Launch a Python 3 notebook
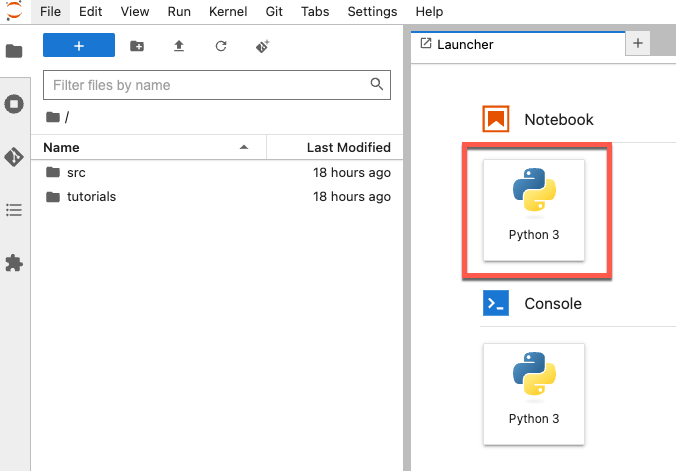 click(534, 210)
